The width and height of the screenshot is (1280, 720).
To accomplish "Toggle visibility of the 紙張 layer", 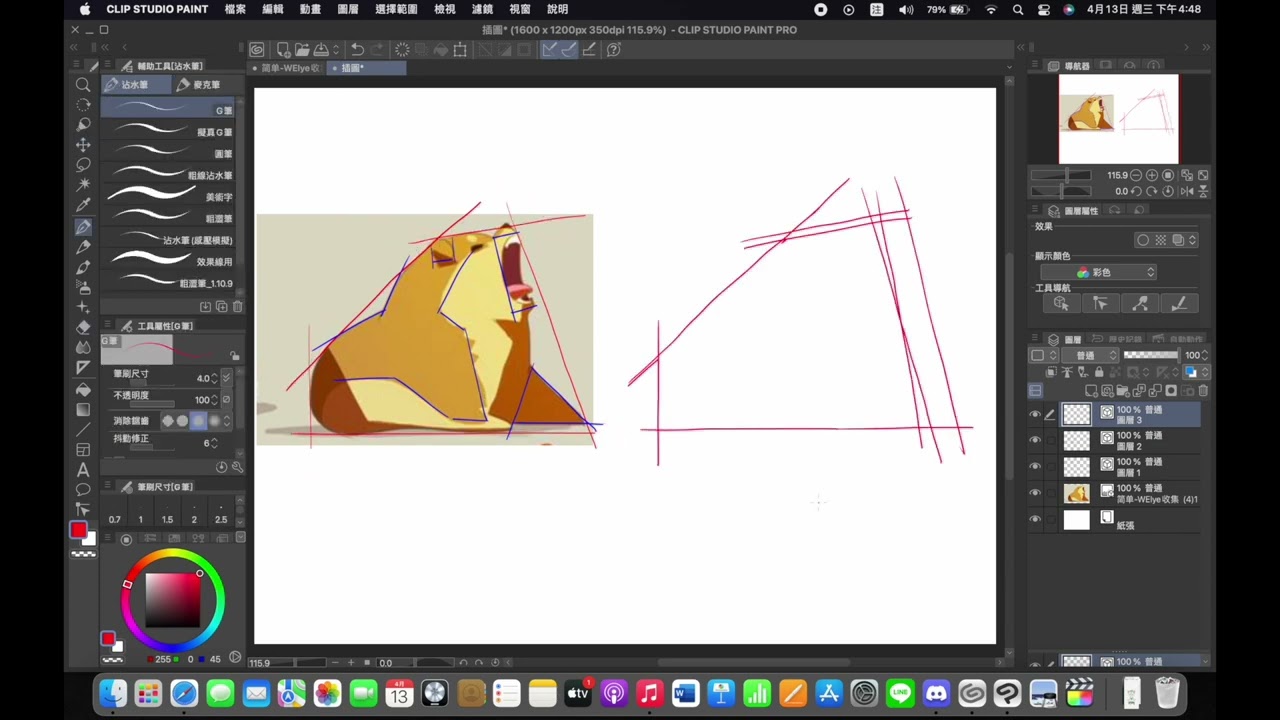I will point(1035,519).
